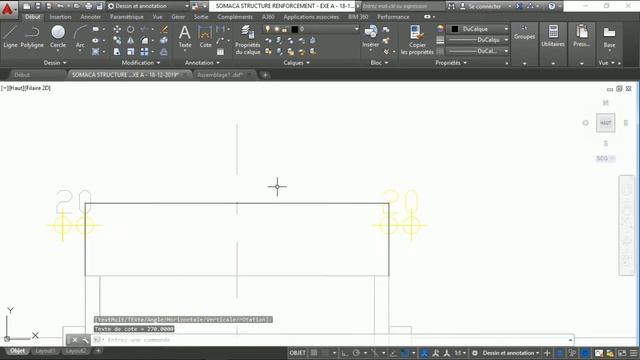
Task: Toggle ortho mode in status bar
Action: pos(344,353)
